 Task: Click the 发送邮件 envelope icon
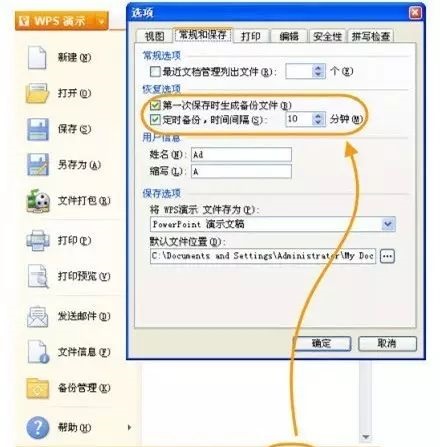37,316
